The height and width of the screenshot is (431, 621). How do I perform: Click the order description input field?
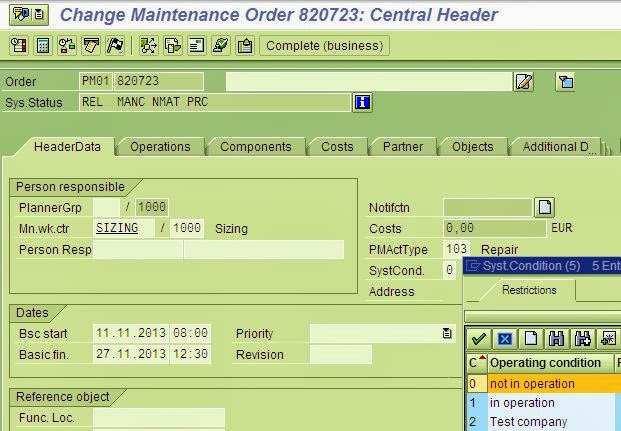pyautogui.click(x=369, y=82)
